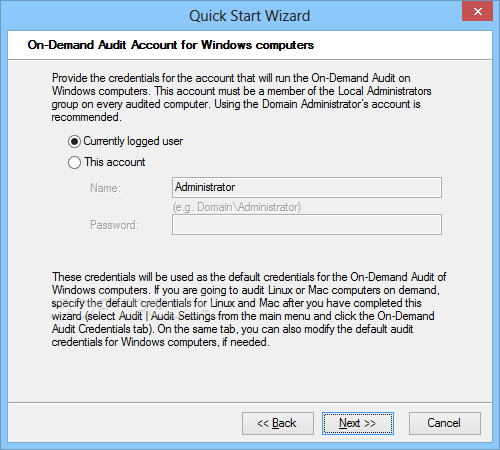
Task: Proceed with the Next >> button
Action: [x=358, y=423]
